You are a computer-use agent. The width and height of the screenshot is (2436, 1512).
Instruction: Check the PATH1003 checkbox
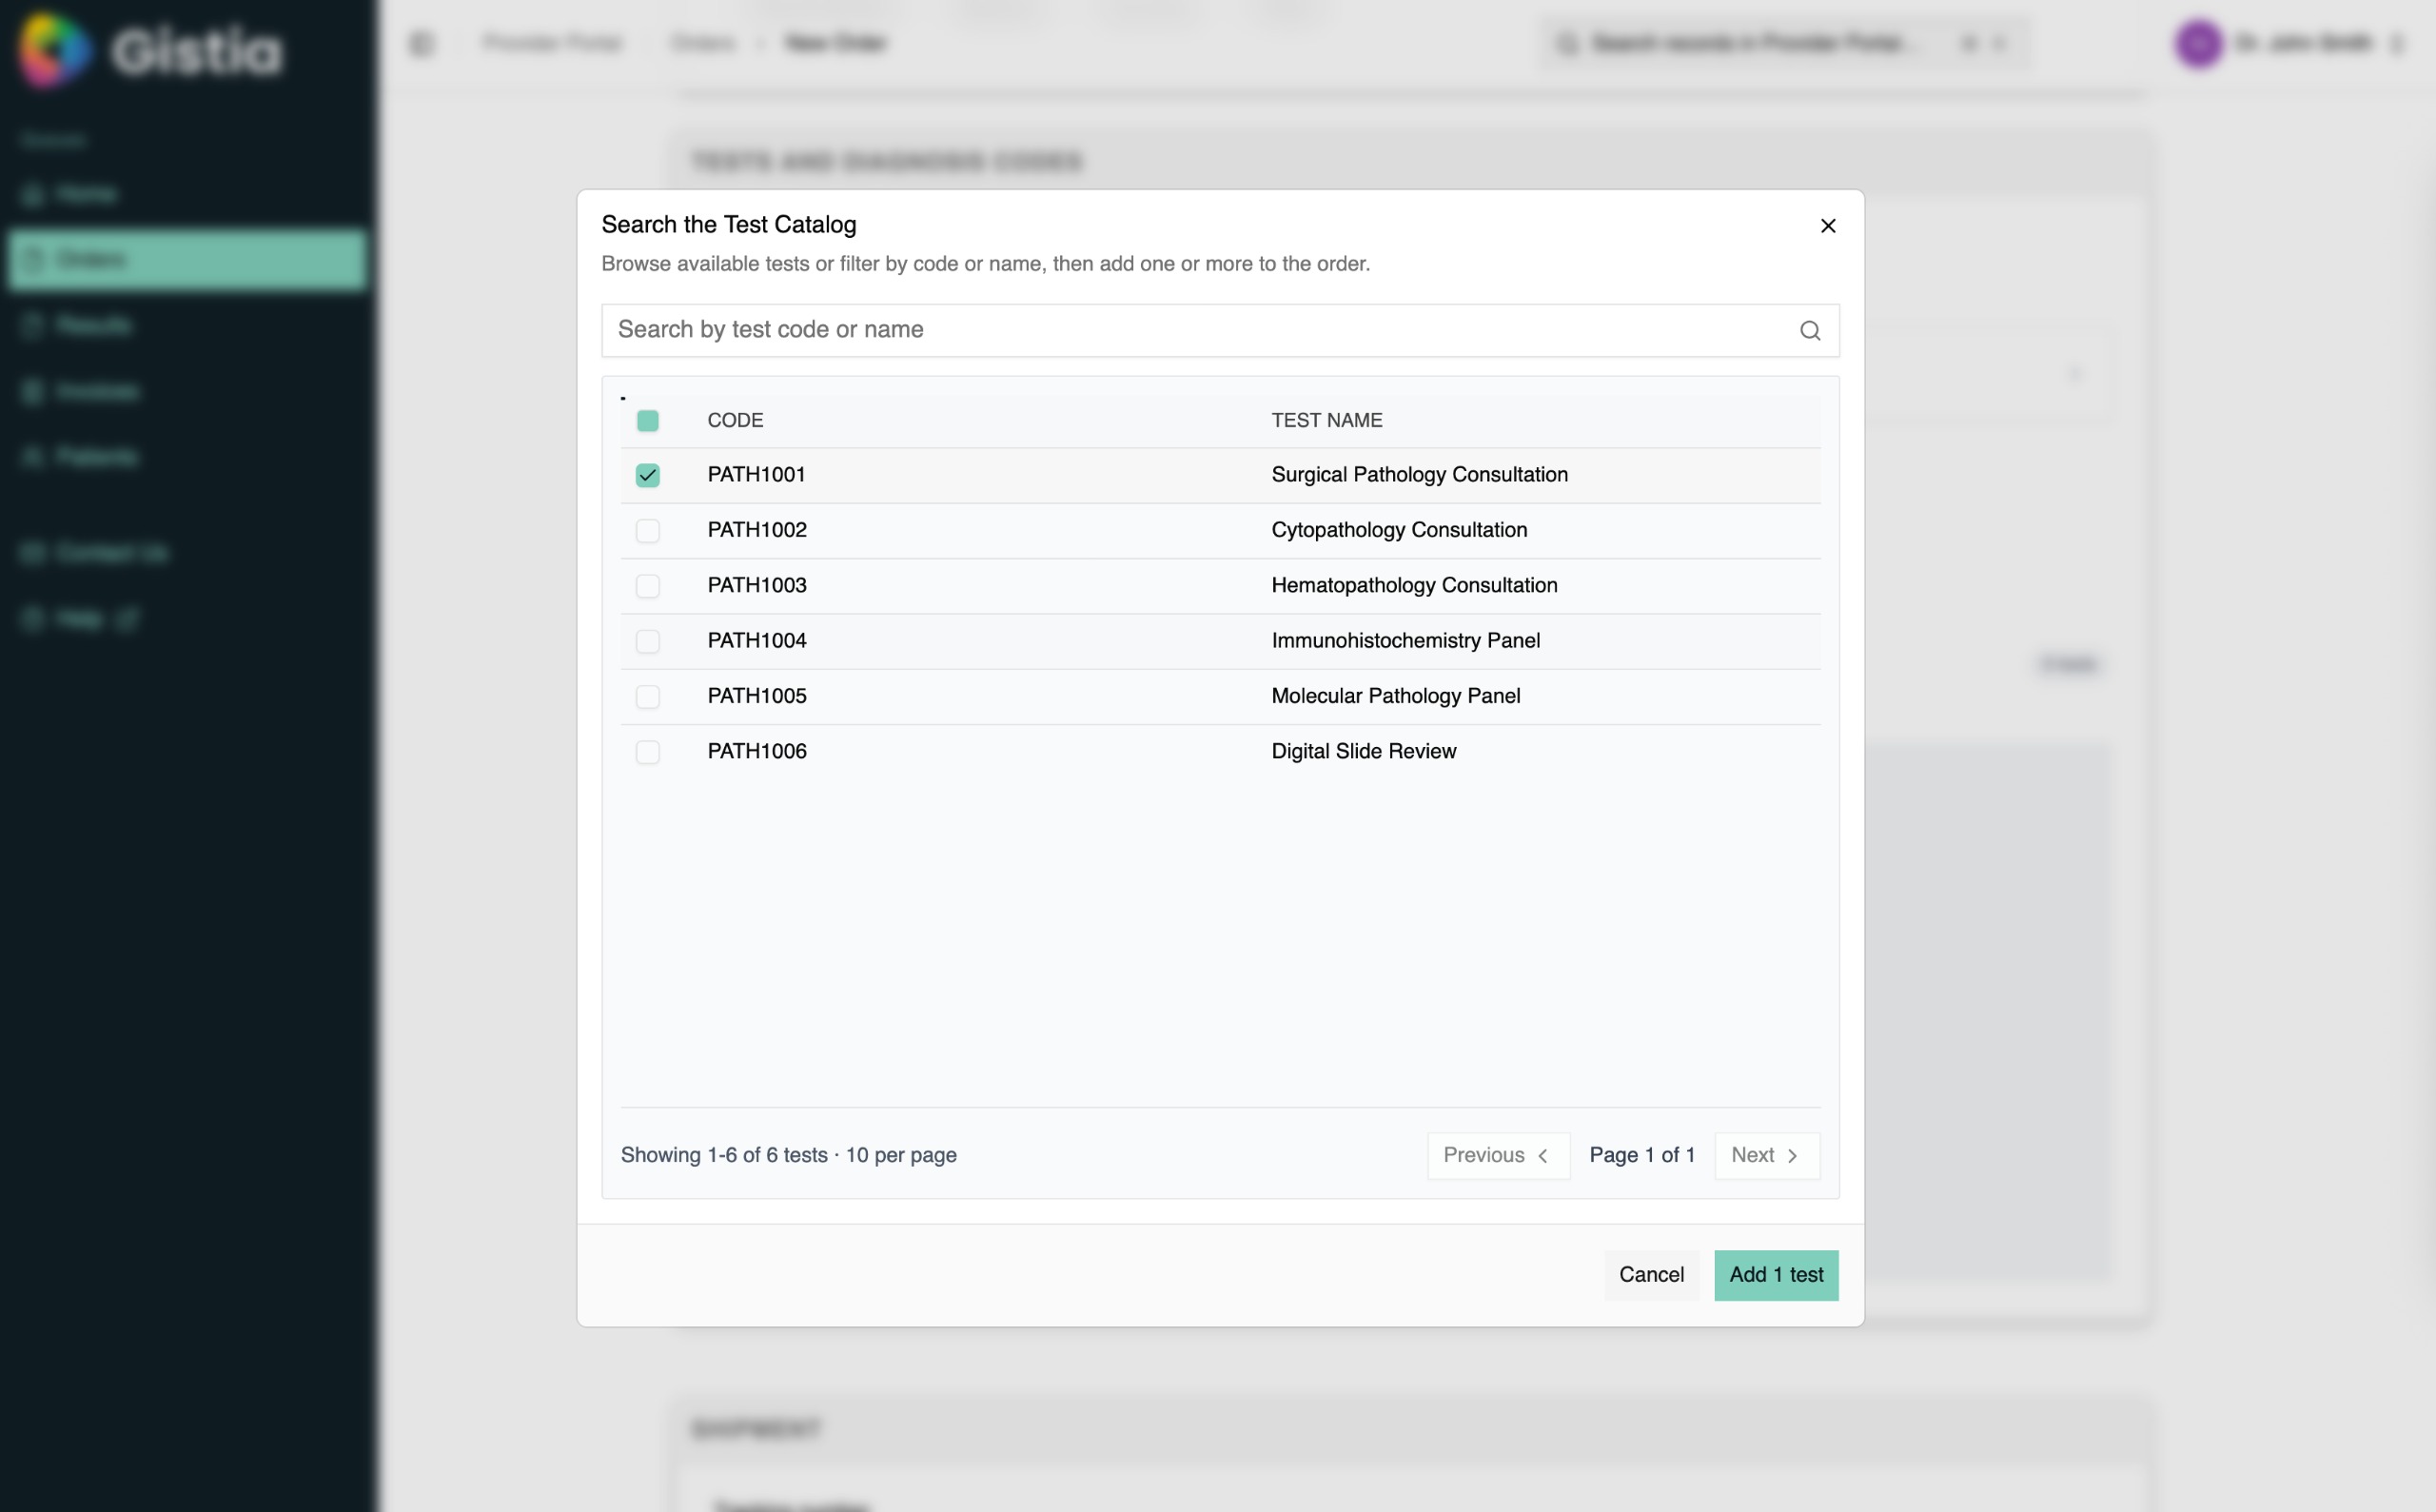coord(648,586)
